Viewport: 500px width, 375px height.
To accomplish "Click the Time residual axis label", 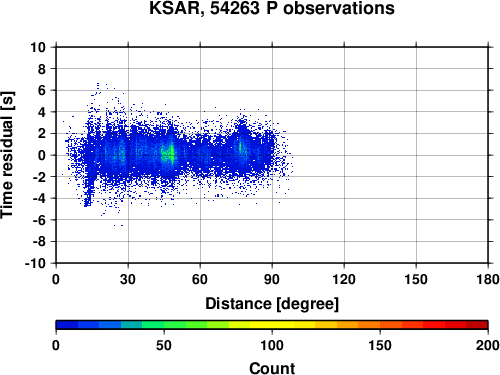I will click(7, 155).
